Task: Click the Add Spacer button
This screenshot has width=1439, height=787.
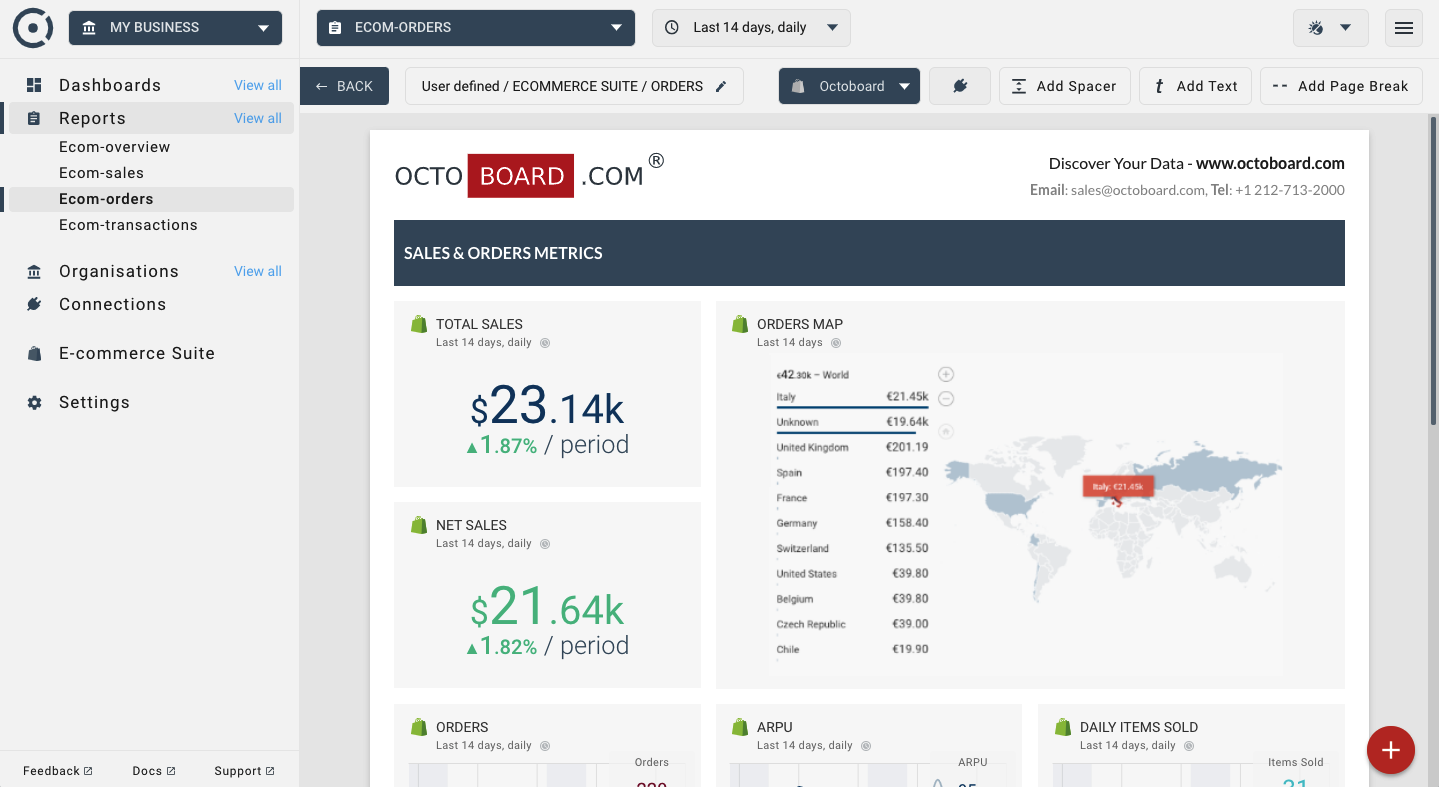Action: coord(1065,86)
